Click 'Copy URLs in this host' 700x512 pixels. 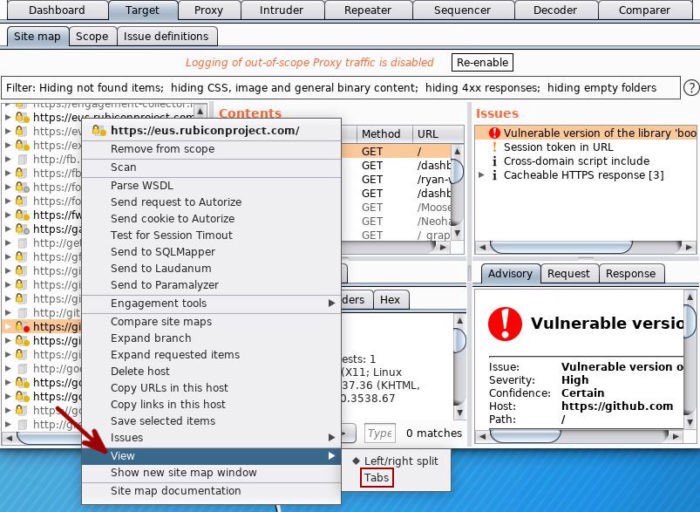coord(212,387)
